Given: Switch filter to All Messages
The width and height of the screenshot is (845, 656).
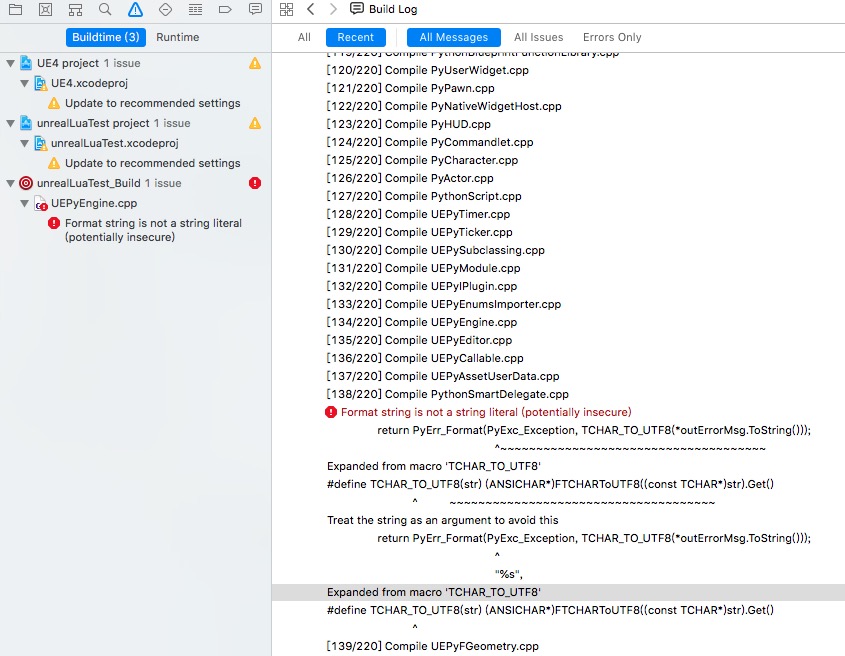Looking at the screenshot, I should coord(452,37).
